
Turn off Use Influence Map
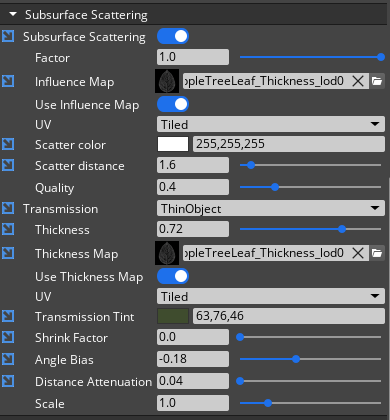173,104
